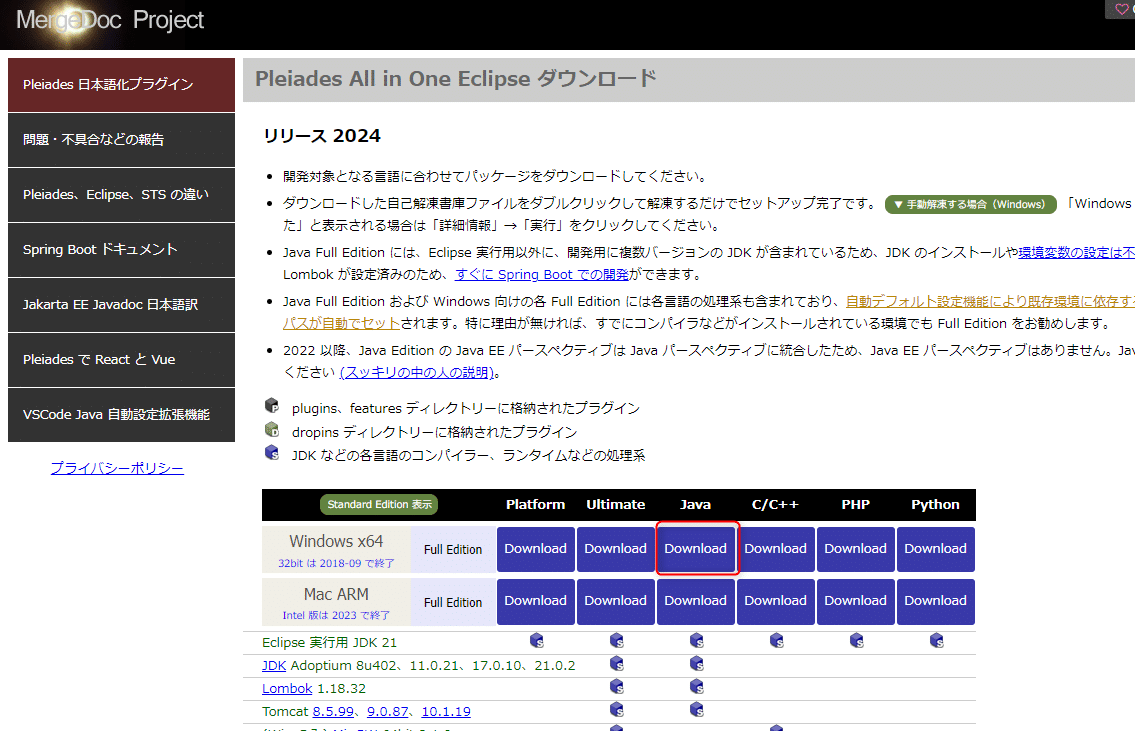
Task: Click Python icon in Eclipse JDK 21 row
Action: click(937, 641)
